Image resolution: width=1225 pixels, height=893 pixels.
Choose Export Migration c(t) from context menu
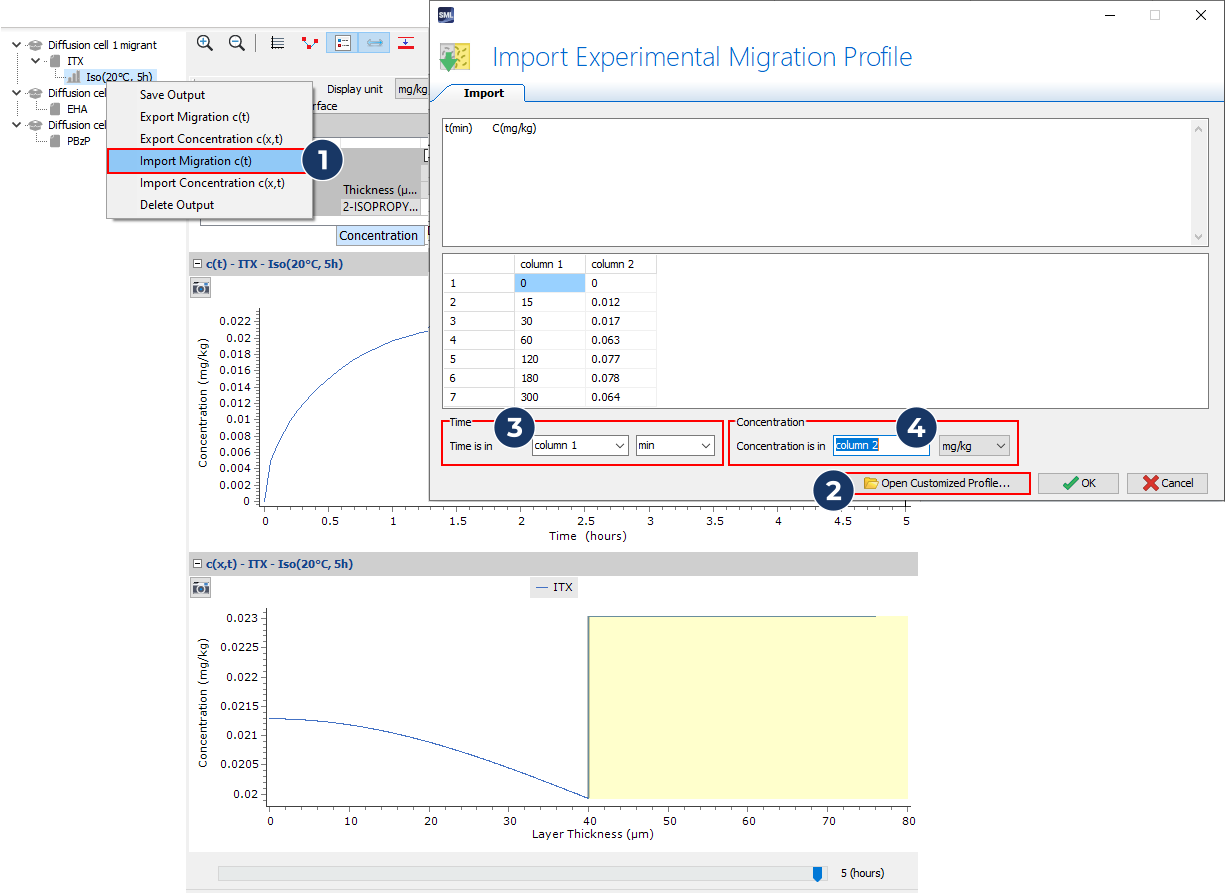tap(194, 117)
